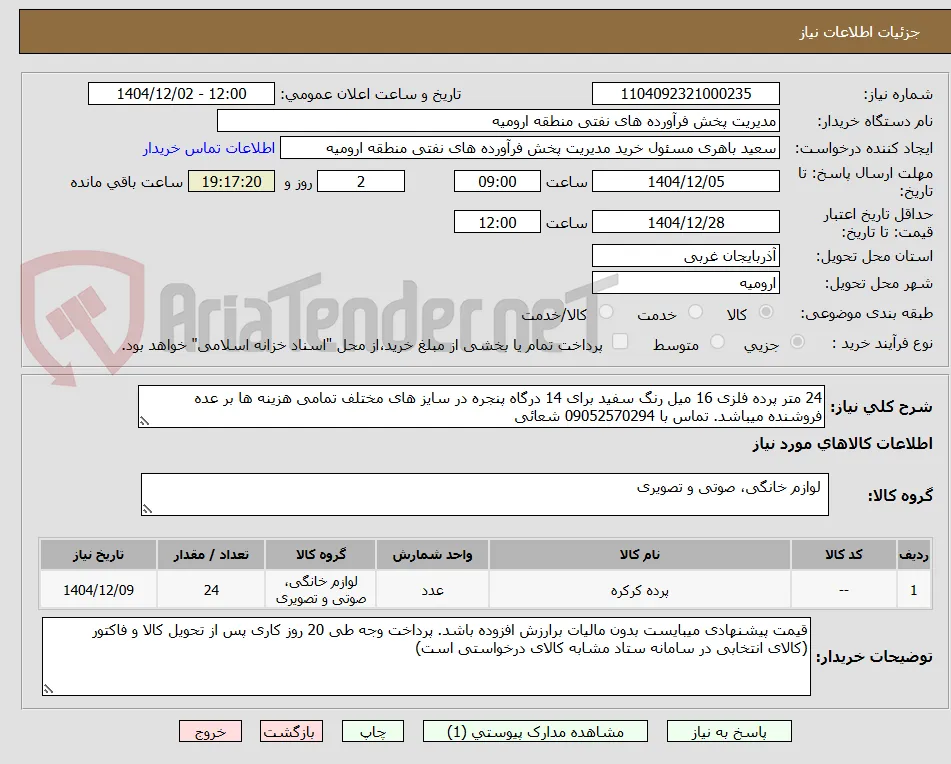Image resolution: width=951 pixels, height=764 pixels.
Task: Click the remaining days field showing 2
Action: 361,181
